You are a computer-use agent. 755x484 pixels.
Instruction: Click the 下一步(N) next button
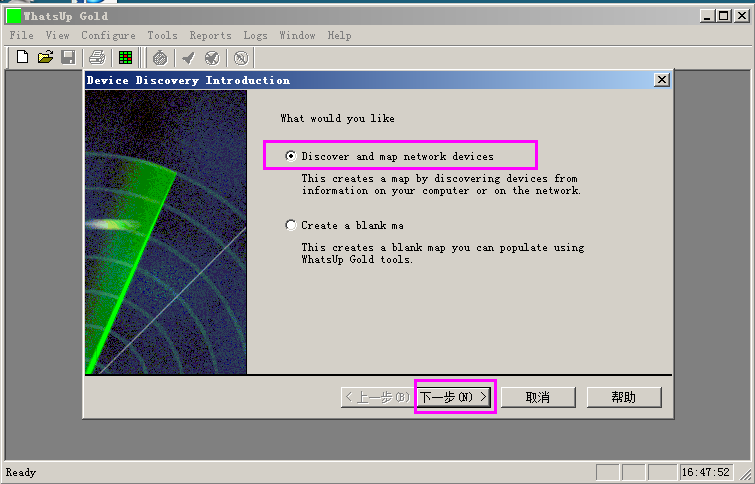point(454,397)
